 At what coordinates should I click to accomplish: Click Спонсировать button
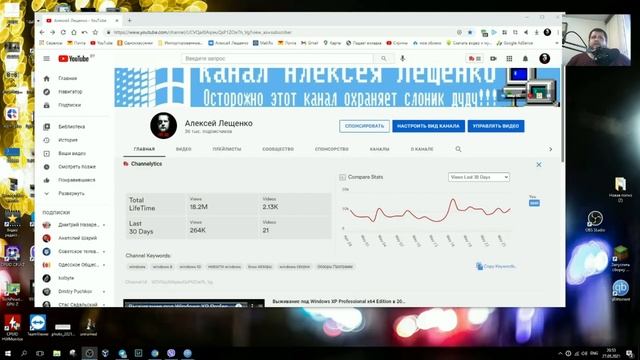point(364,126)
